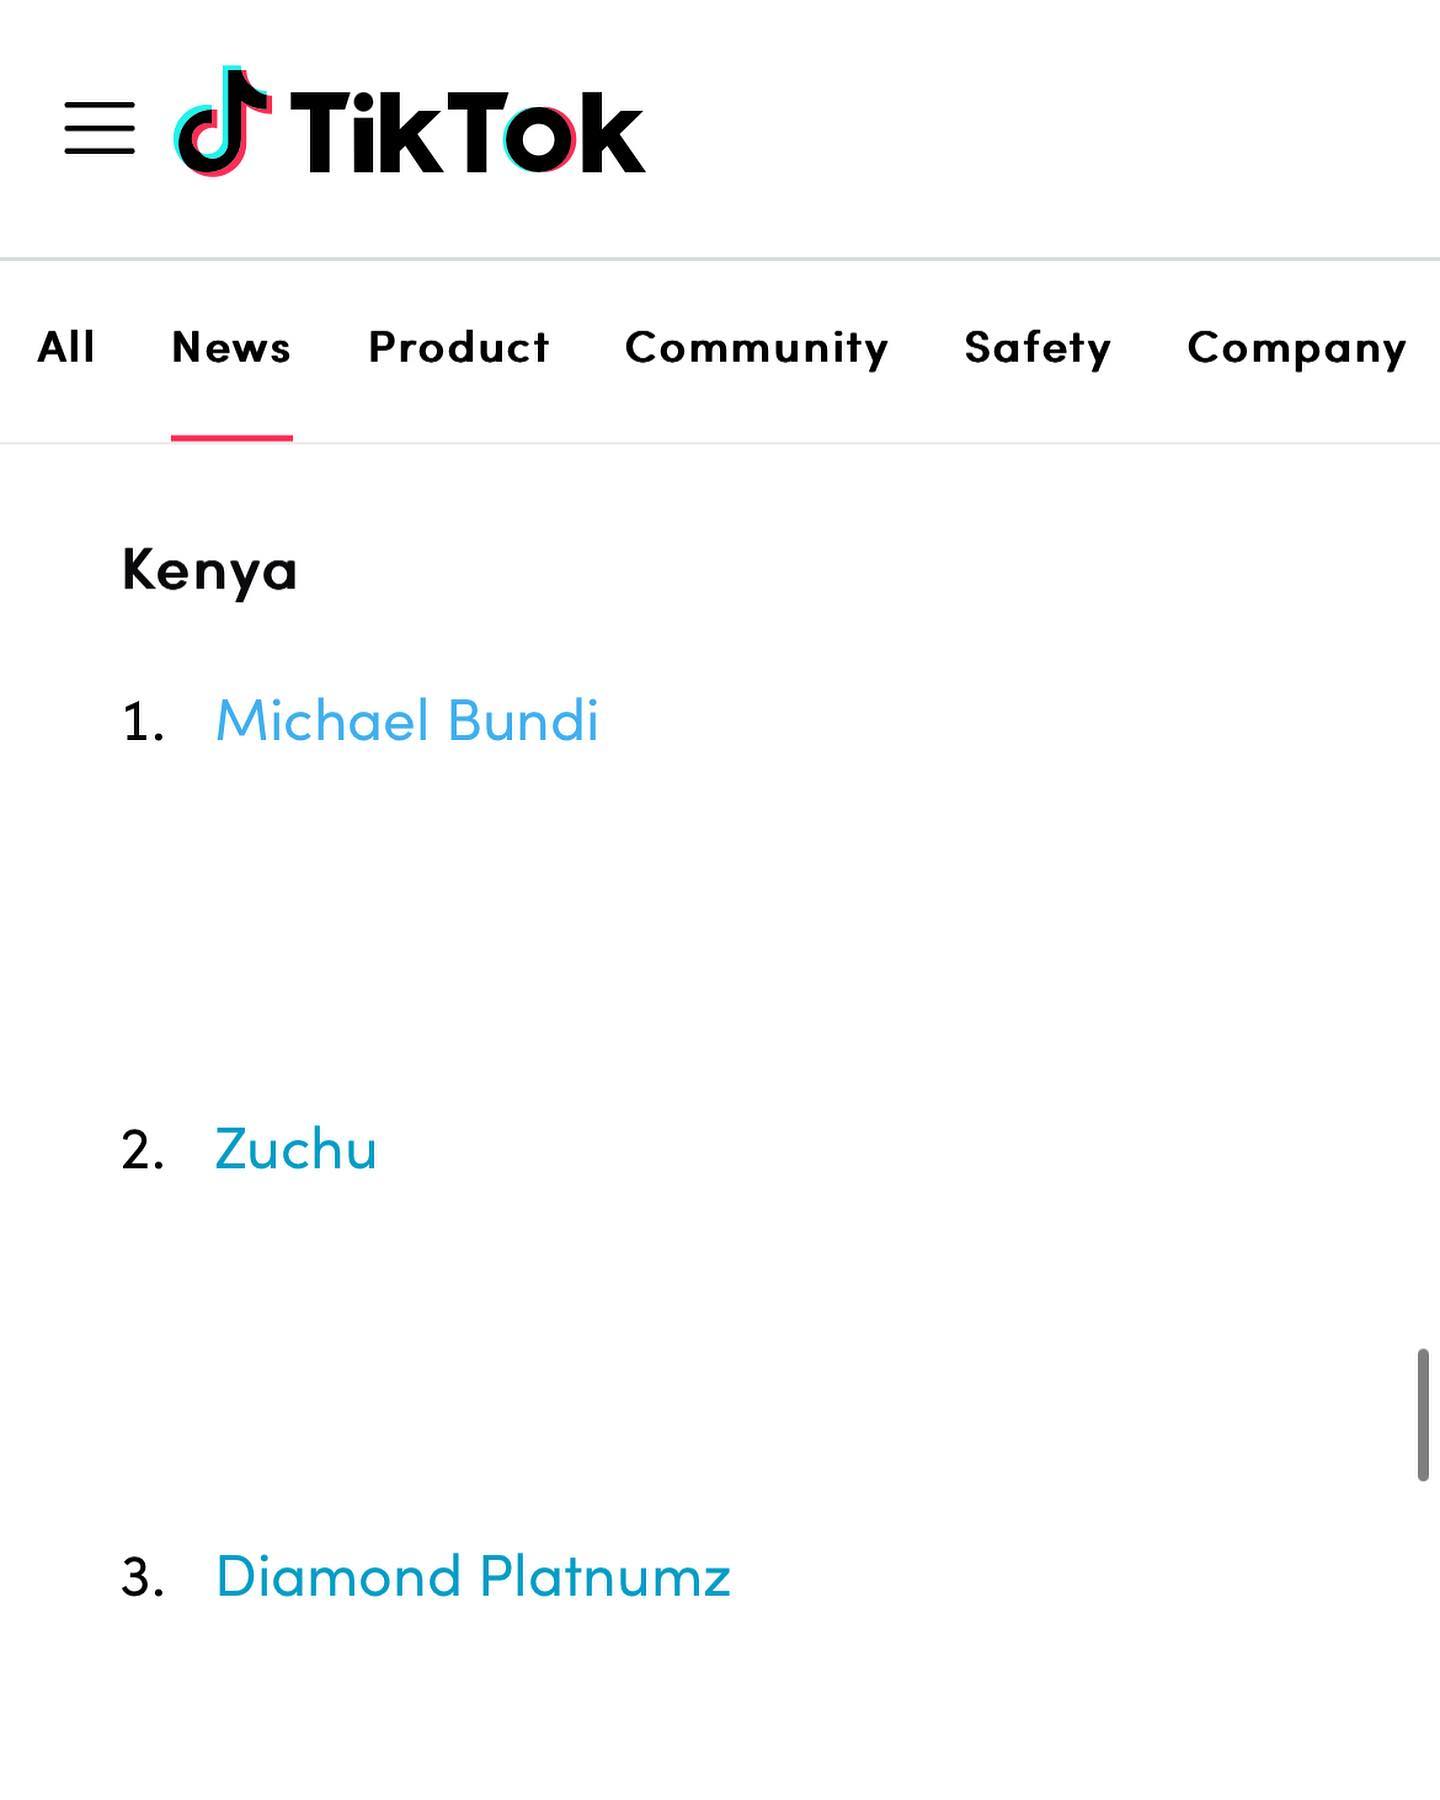Open the hamburger navigation menu
Screen dimensions: 1440x1800
99,128
